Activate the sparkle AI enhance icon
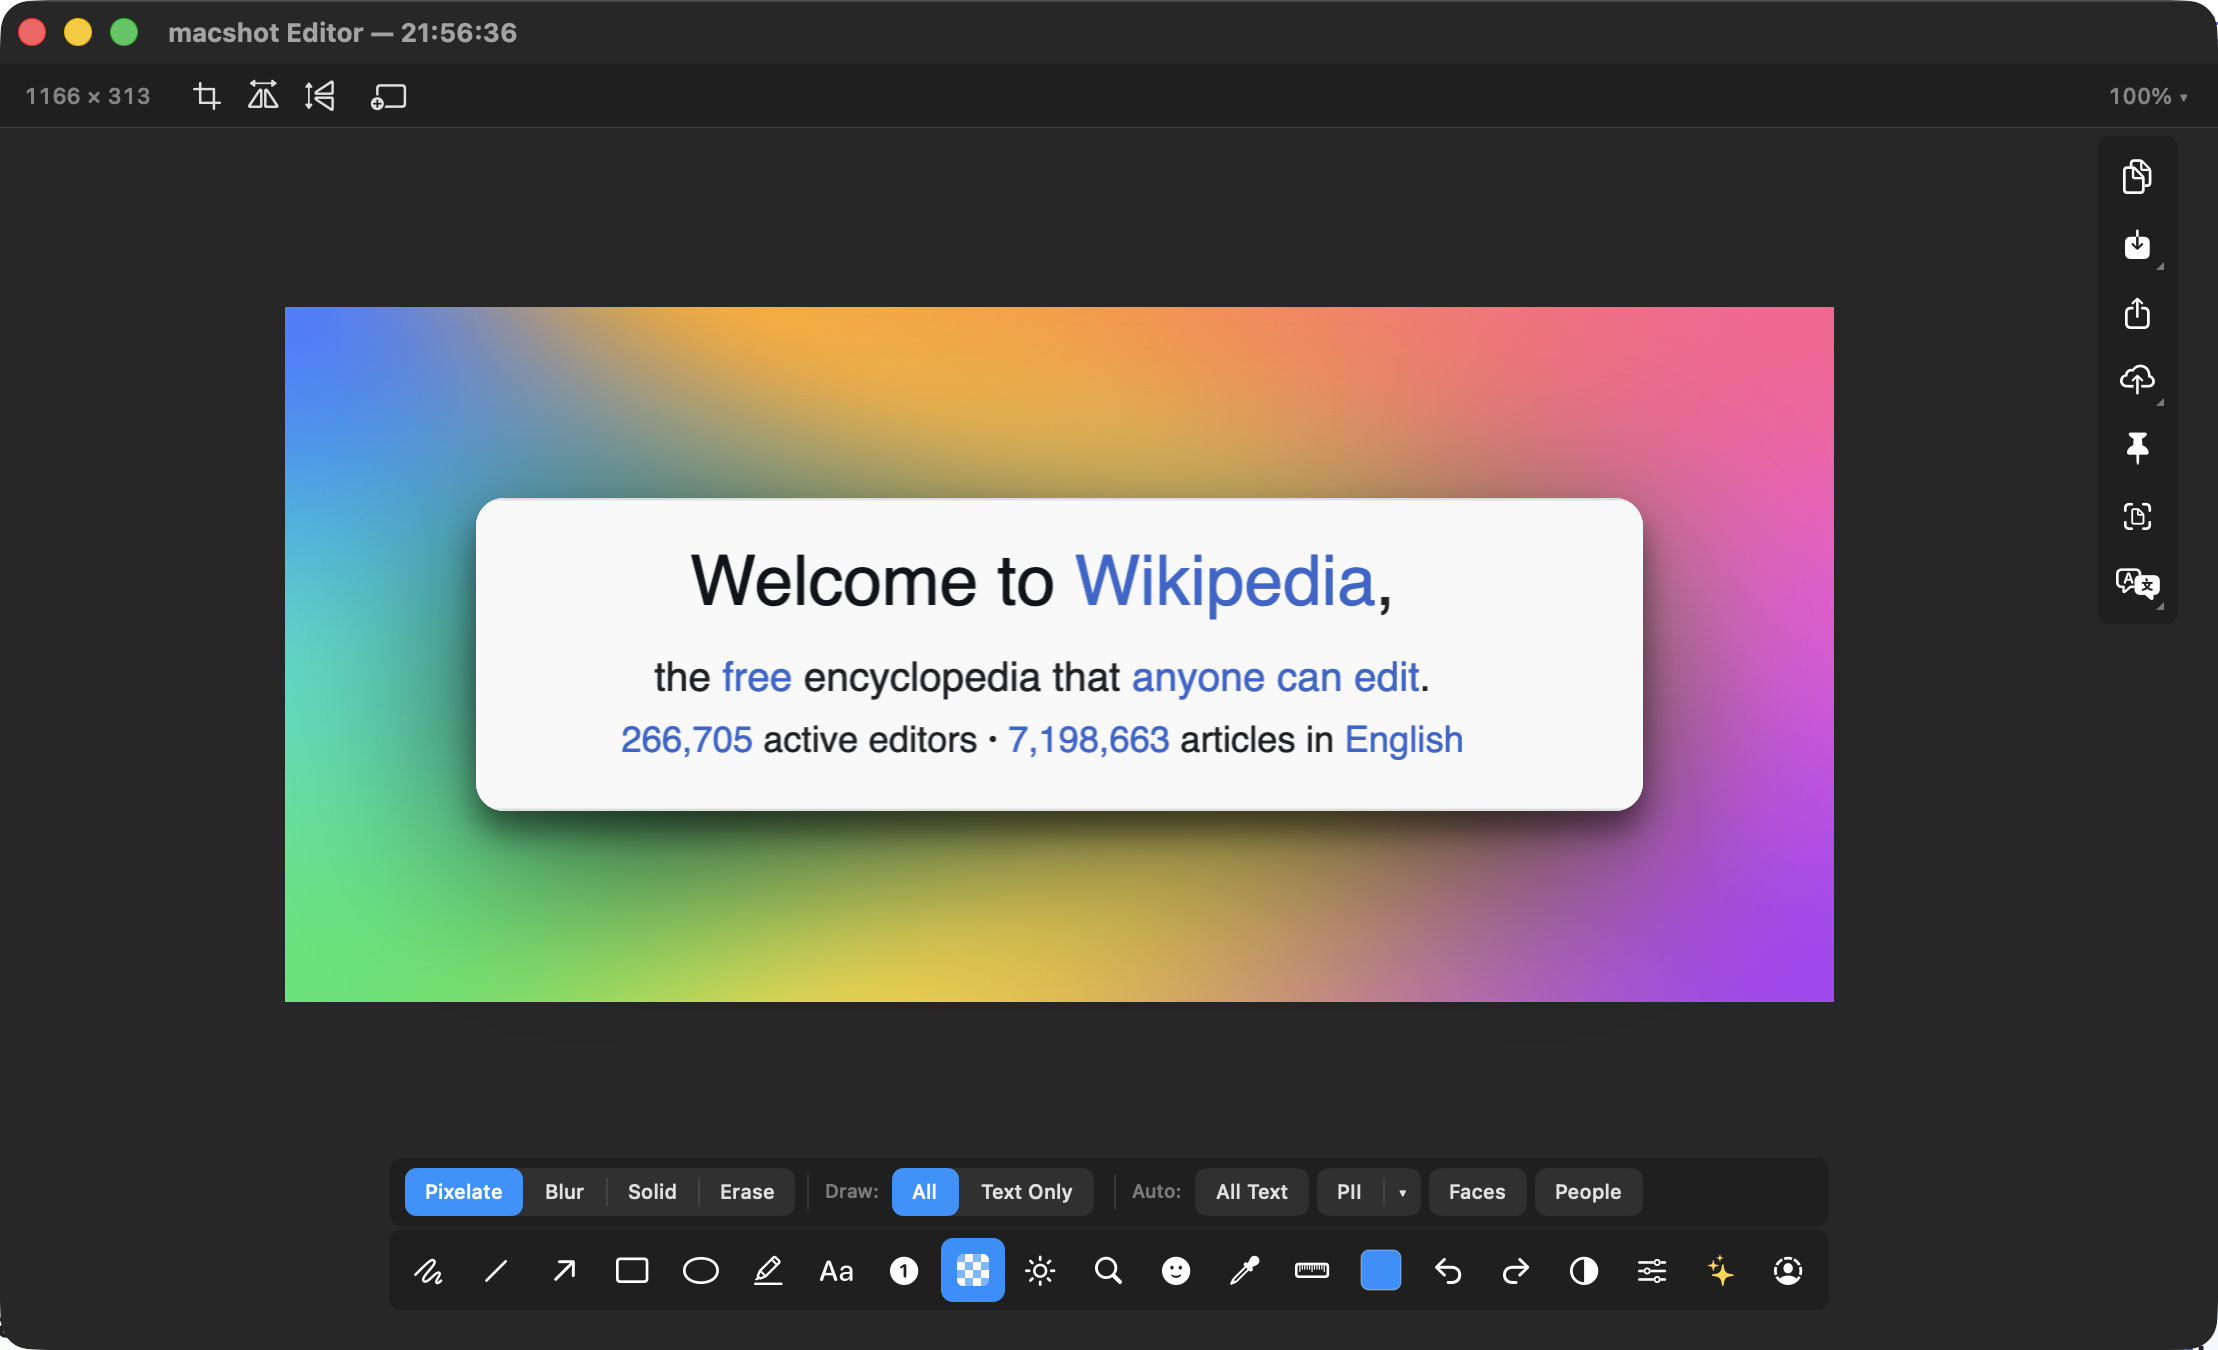The image size is (2218, 1350). [x=1720, y=1271]
